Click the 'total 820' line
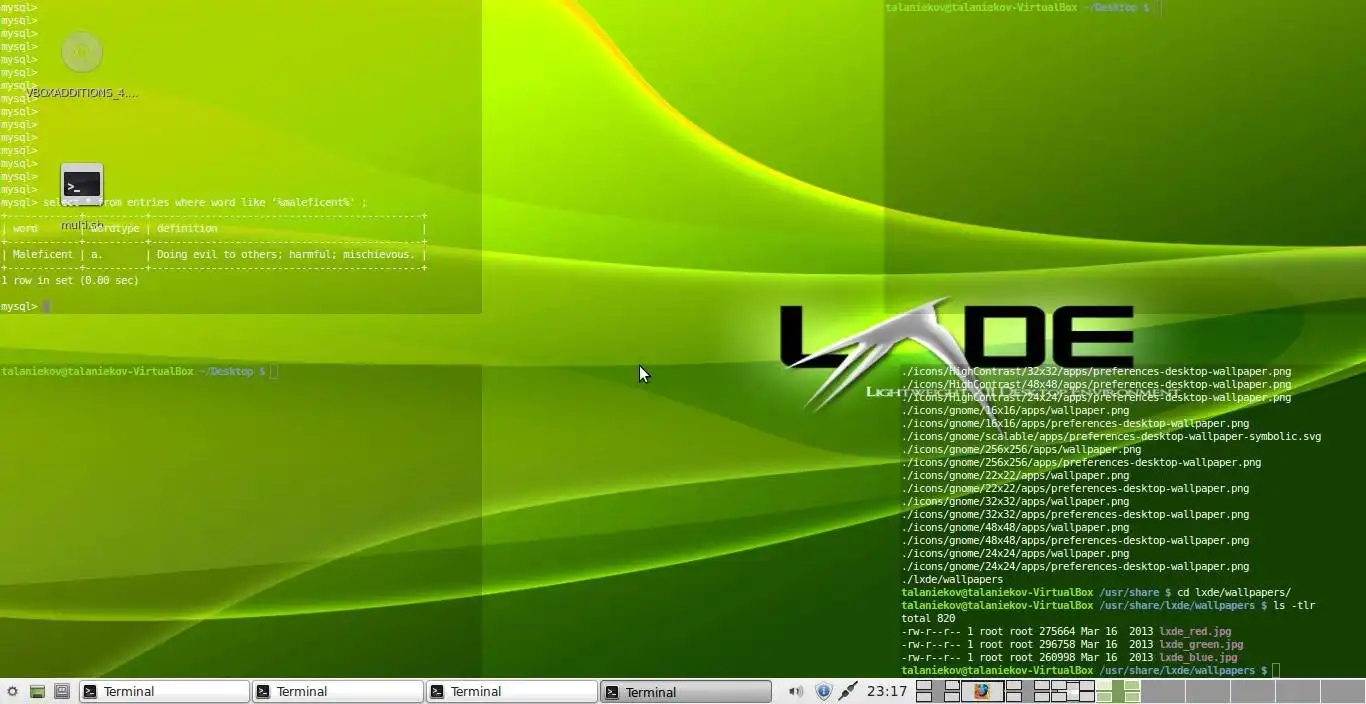Image resolution: width=1366 pixels, height=704 pixels. click(x=928, y=618)
